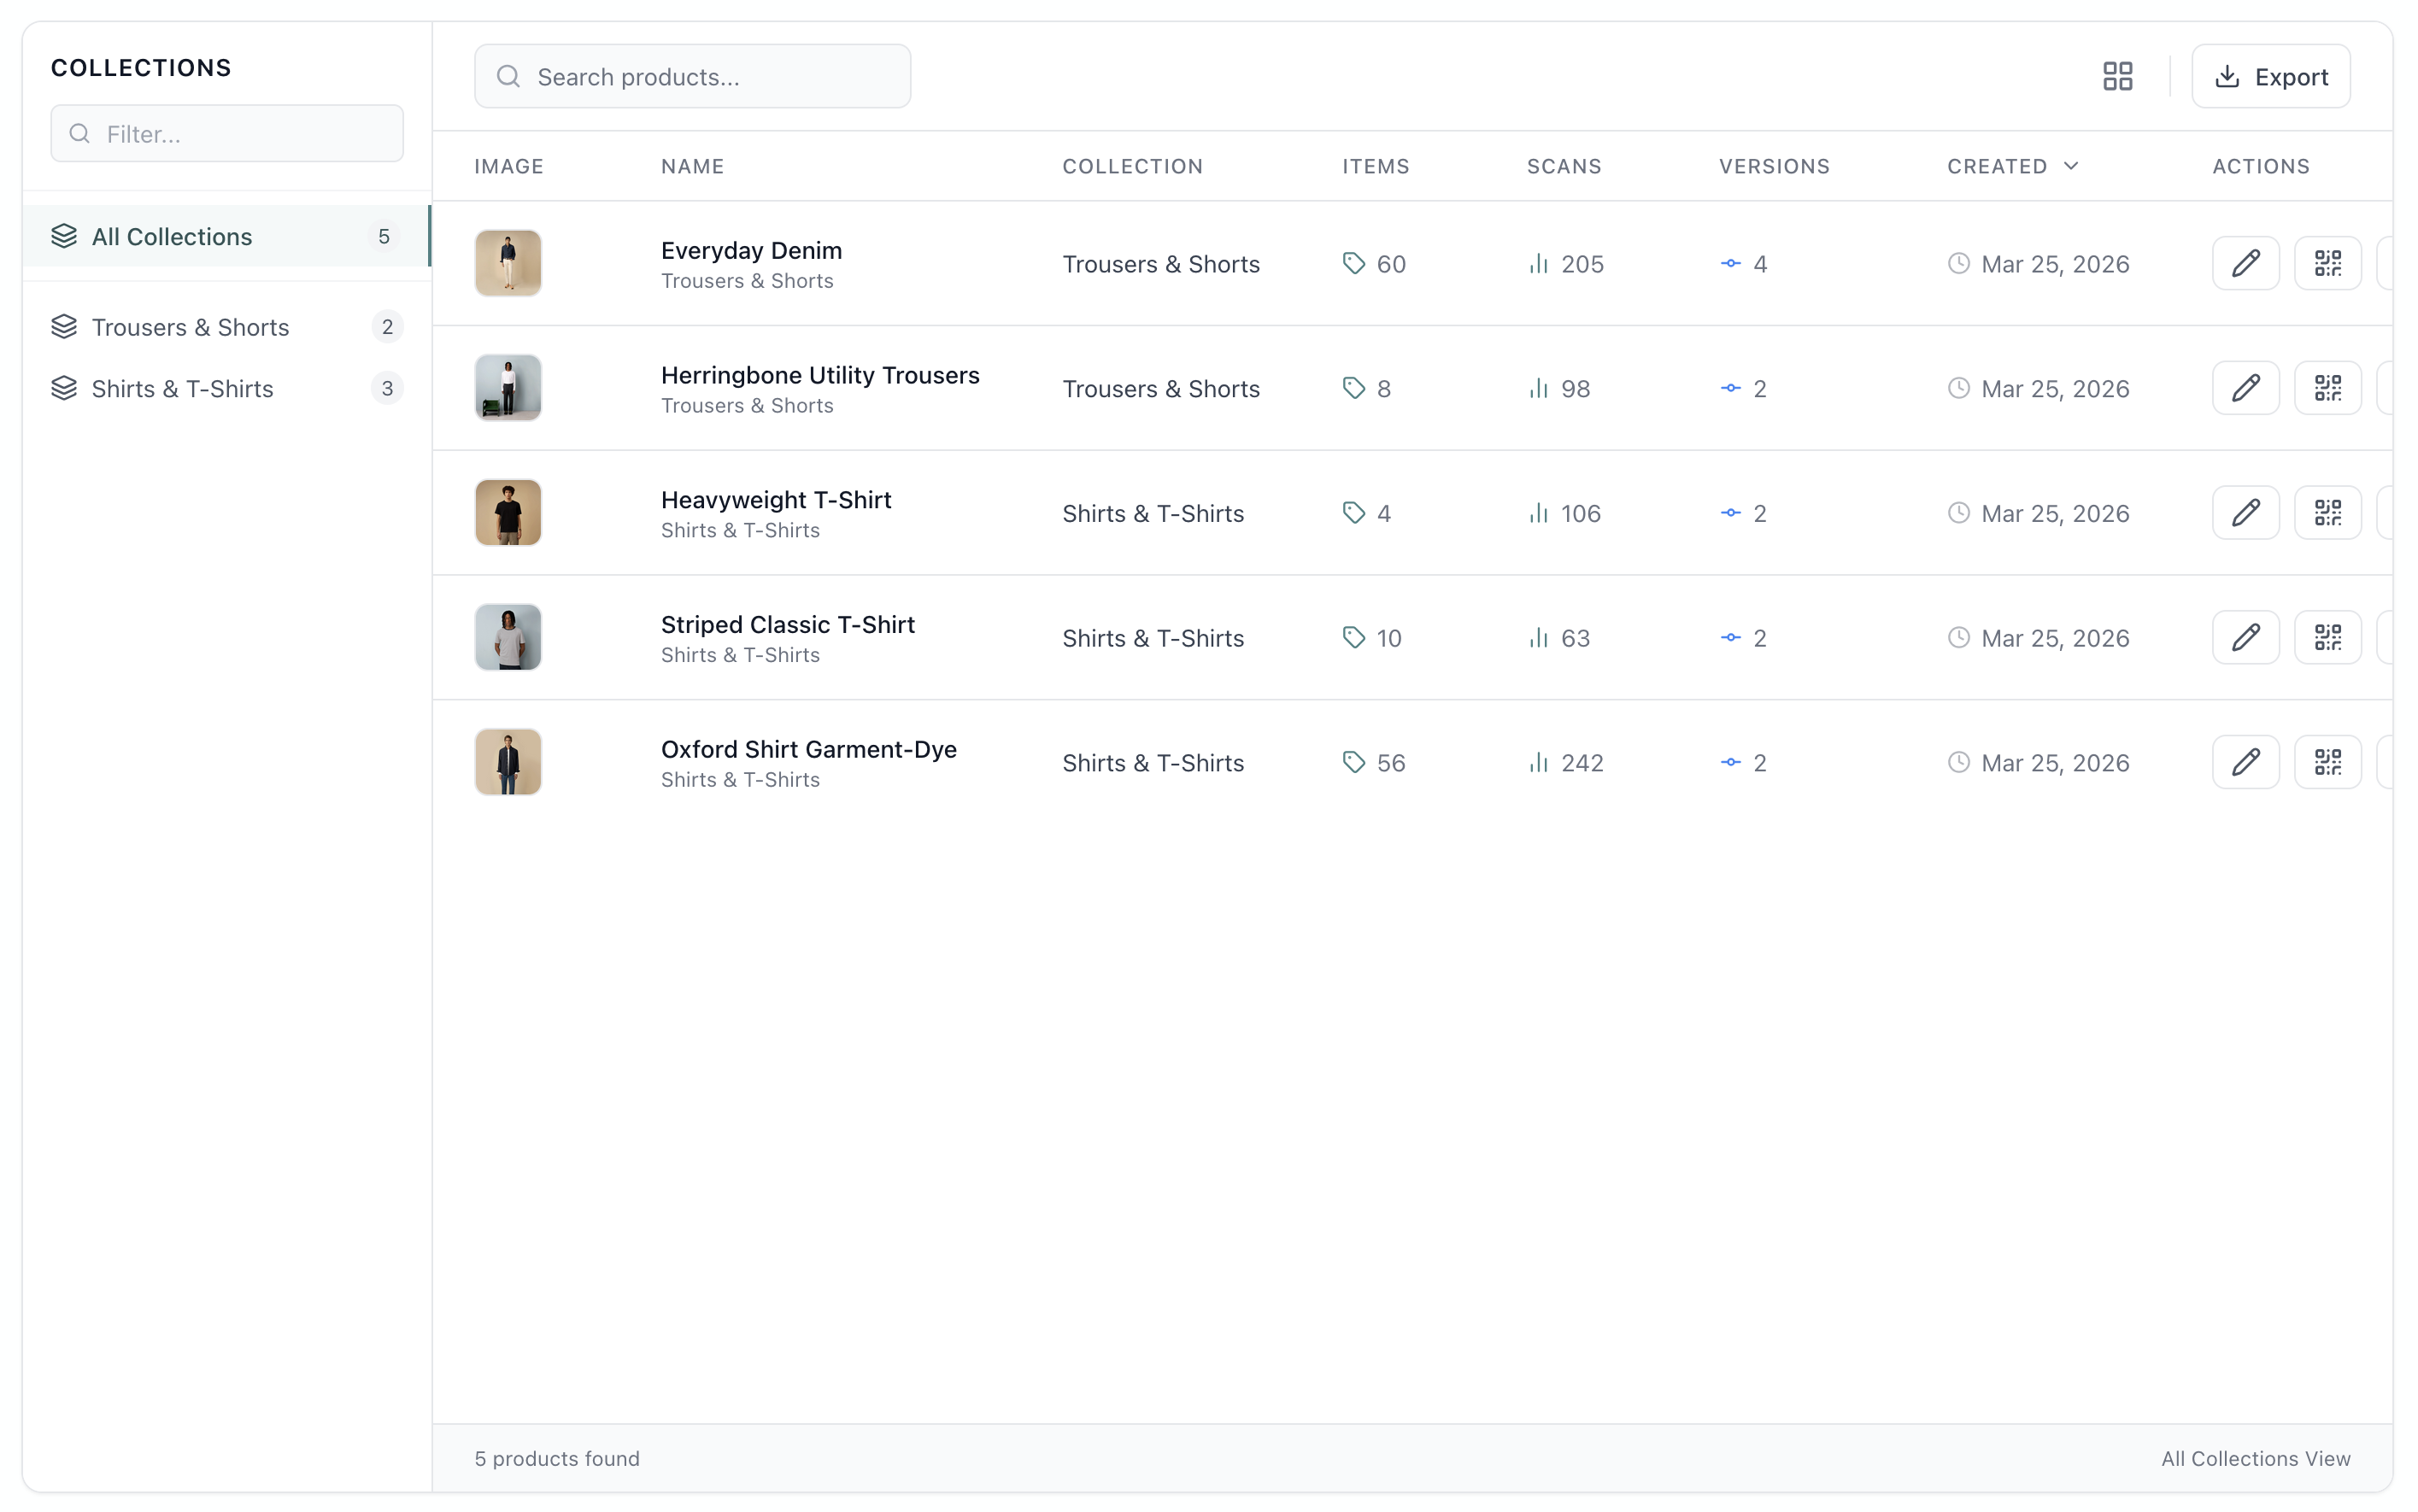2418x1512 pixels.
Task: Select All Collections in the sidebar
Action: click(172, 236)
